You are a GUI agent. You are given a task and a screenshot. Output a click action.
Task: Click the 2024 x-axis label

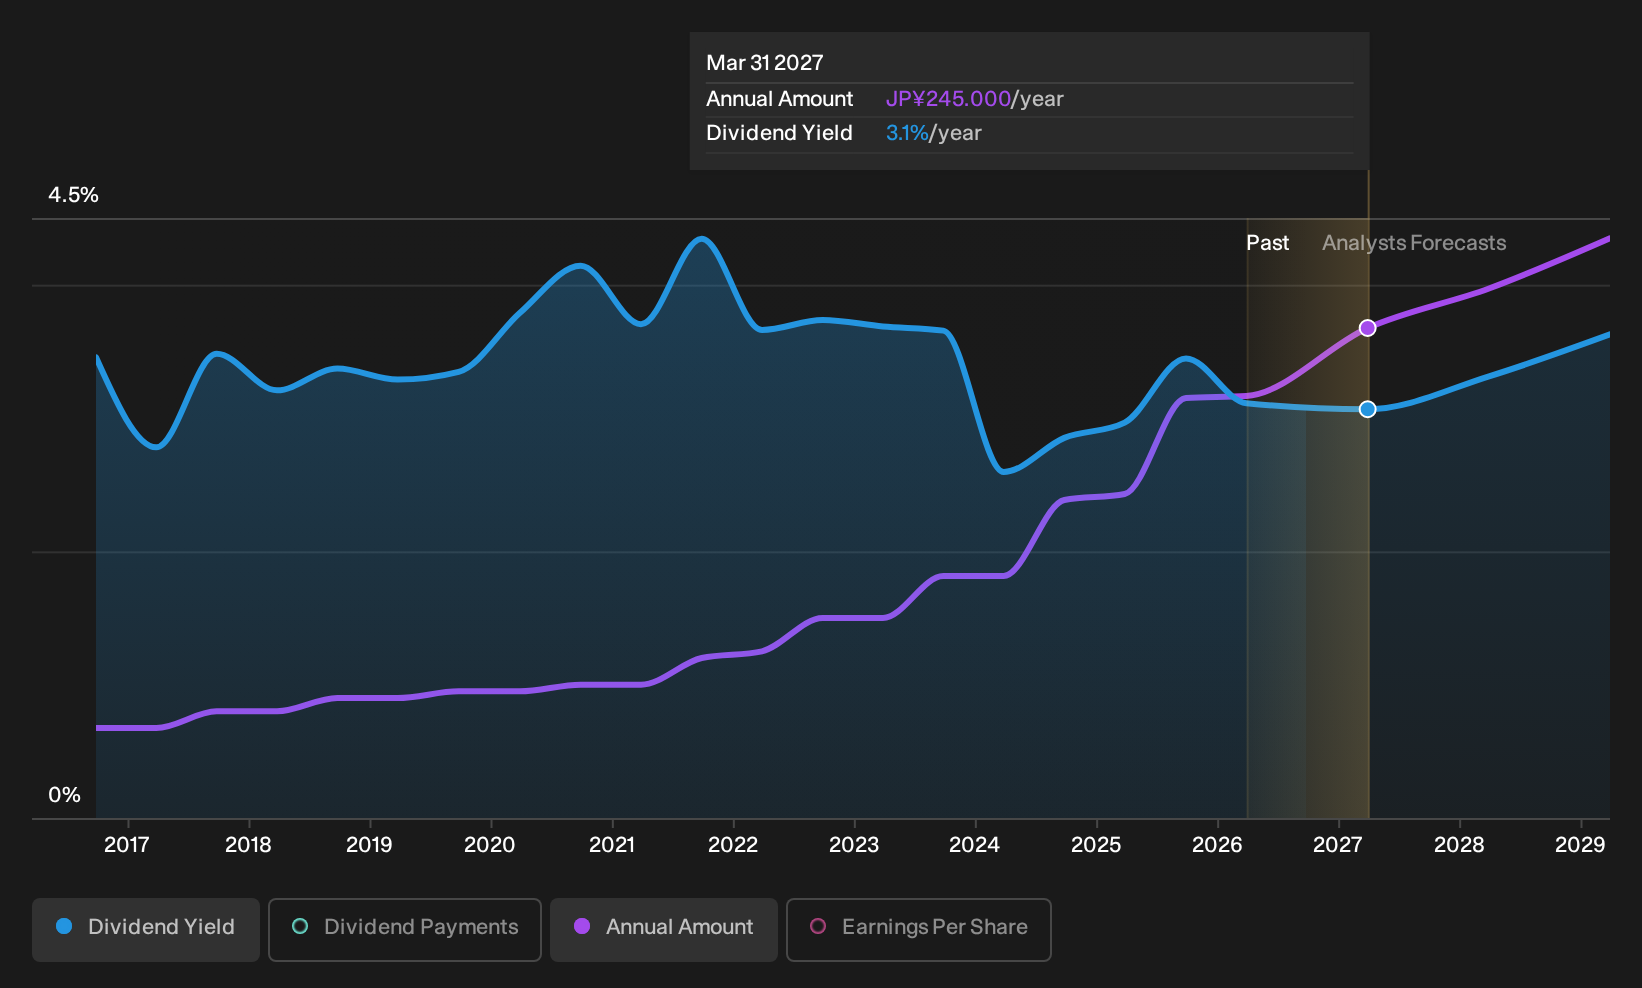coord(975,845)
